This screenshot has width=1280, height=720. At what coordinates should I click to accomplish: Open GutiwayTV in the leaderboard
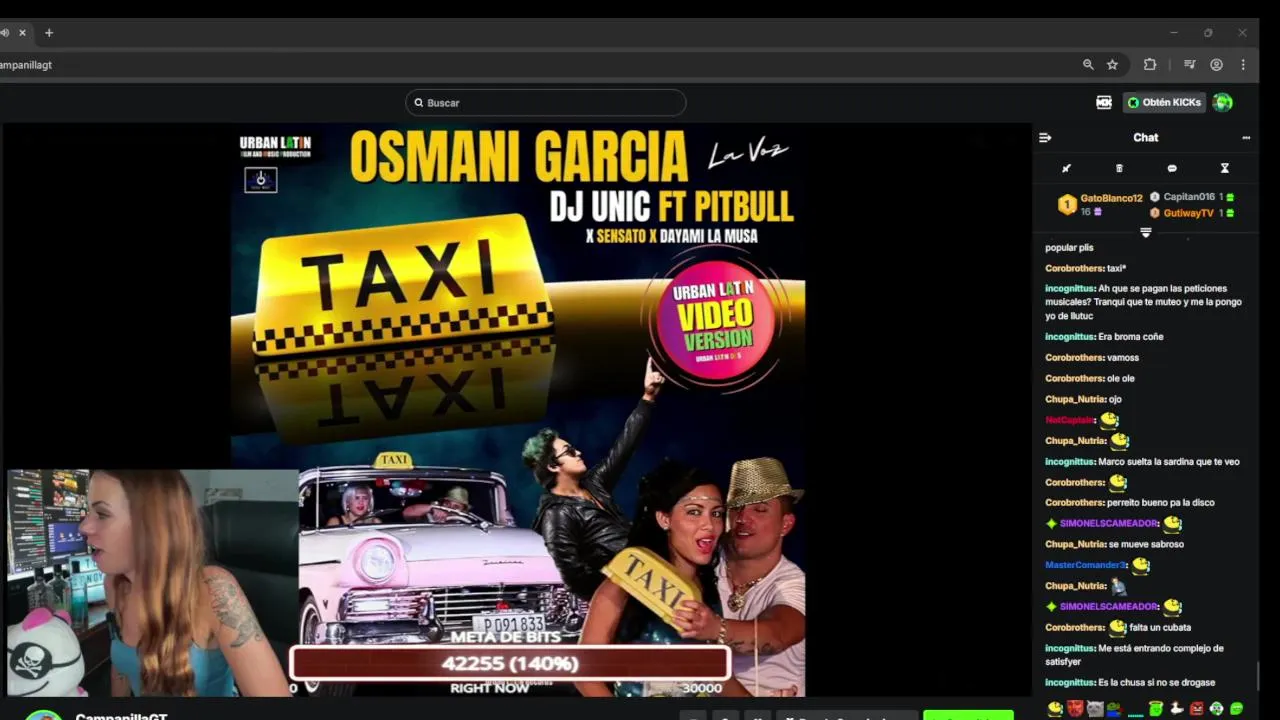tap(1188, 213)
